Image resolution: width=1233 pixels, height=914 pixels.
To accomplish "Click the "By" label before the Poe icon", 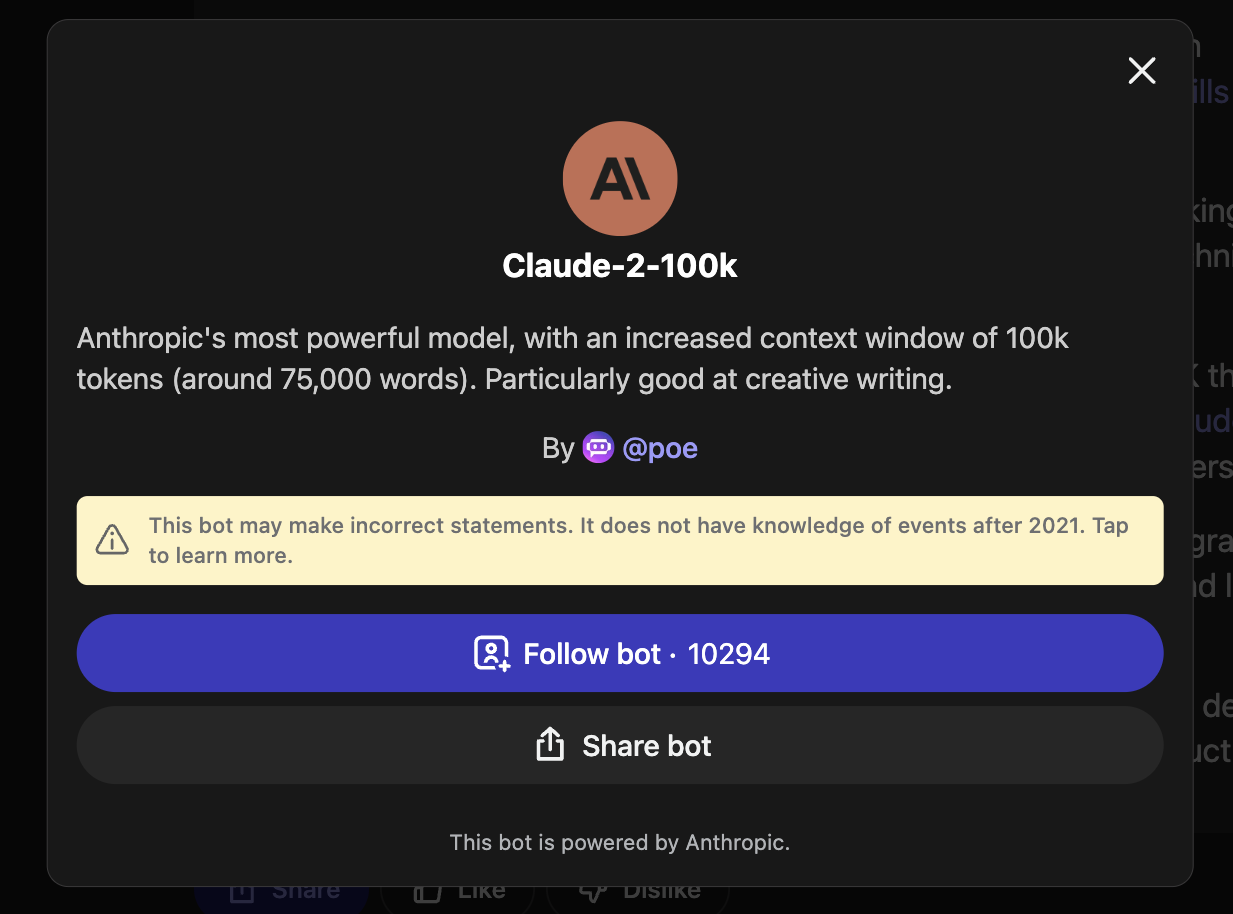I will 558,448.
